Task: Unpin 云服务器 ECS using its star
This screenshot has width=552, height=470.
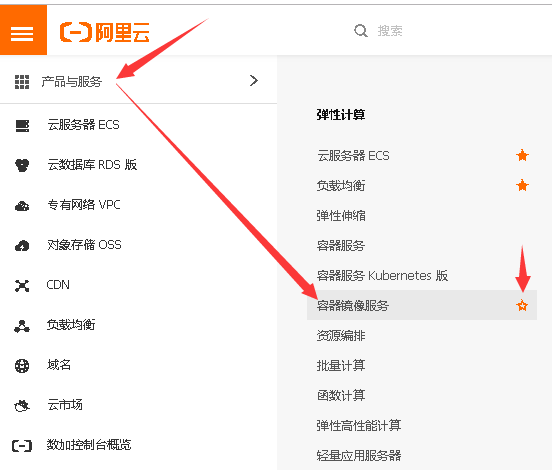Action: (x=522, y=155)
